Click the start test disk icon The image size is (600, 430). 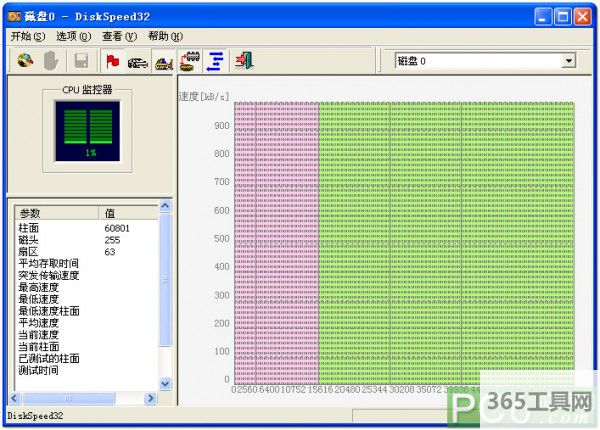click(24, 61)
